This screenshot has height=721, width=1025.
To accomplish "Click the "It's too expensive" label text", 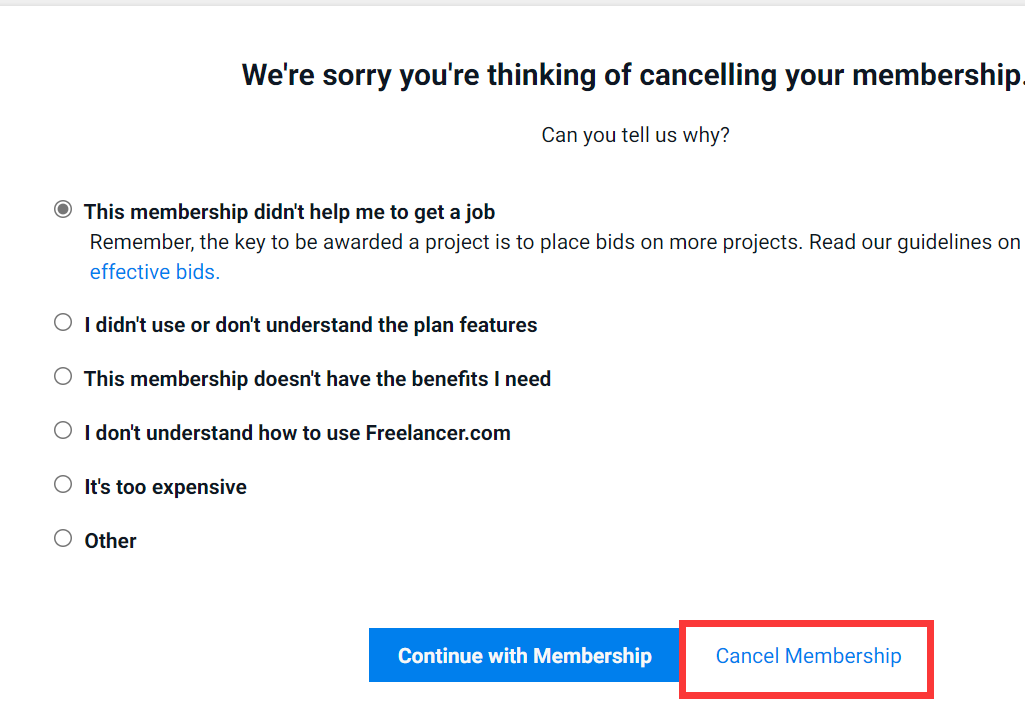I will pos(165,487).
